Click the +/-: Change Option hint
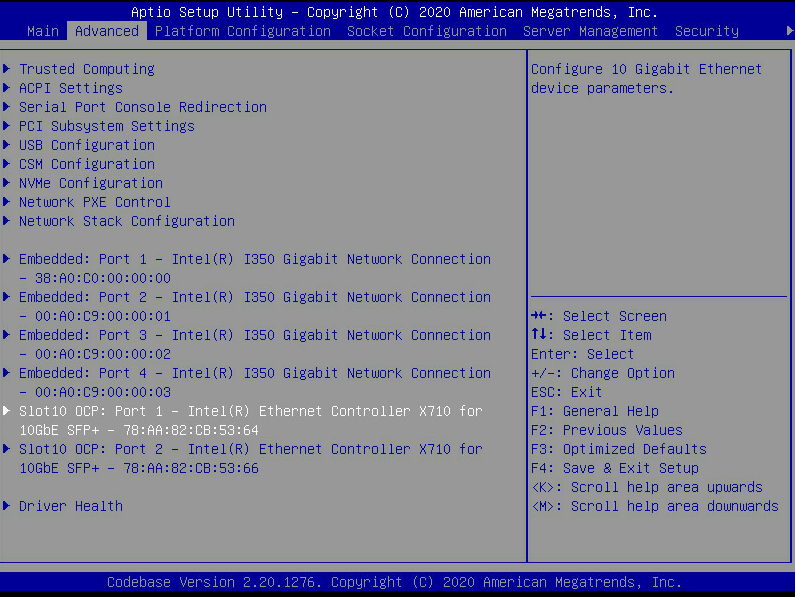The width and height of the screenshot is (796, 597). pos(603,373)
